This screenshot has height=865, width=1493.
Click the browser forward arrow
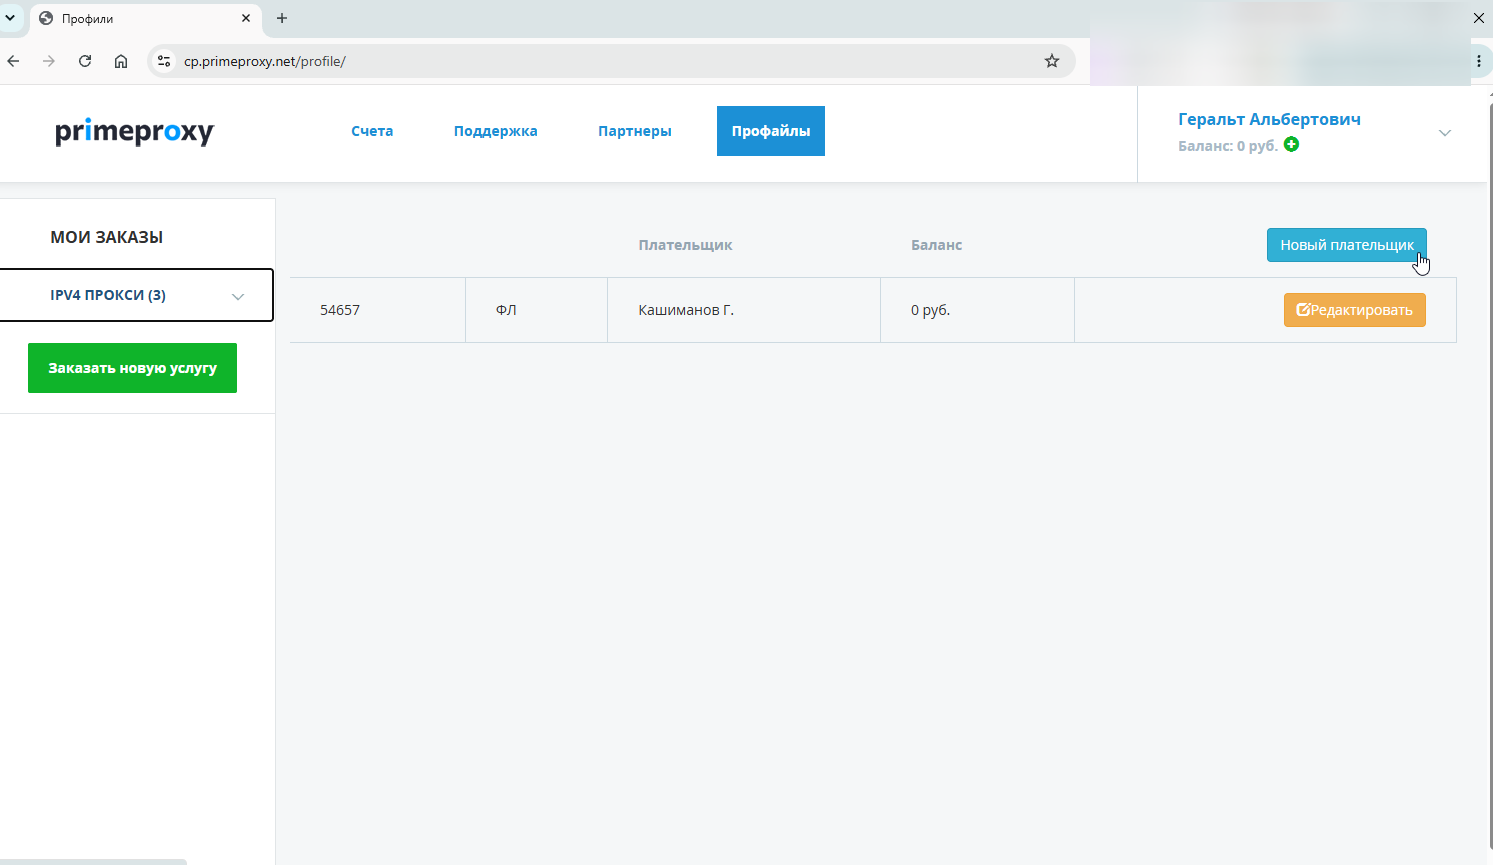click(x=49, y=61)
